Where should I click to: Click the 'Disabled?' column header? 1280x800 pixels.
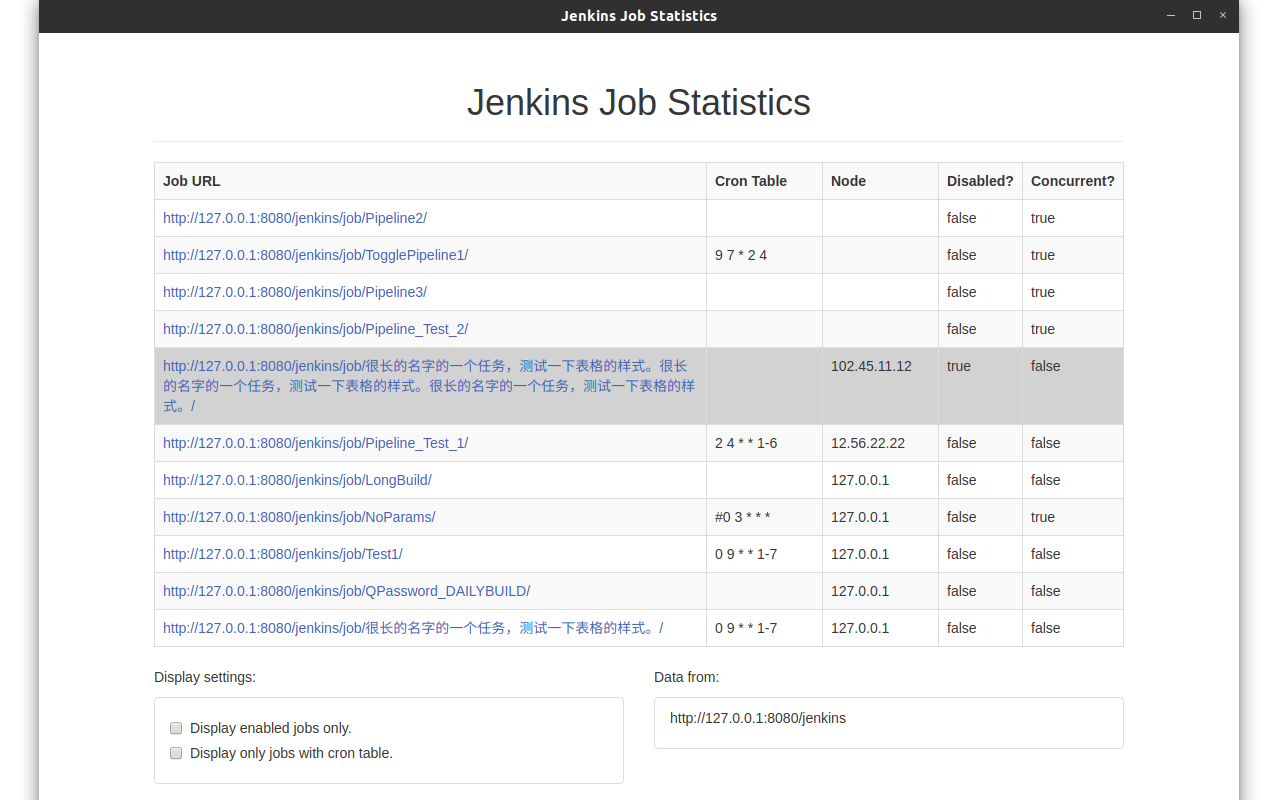(980, 181)
